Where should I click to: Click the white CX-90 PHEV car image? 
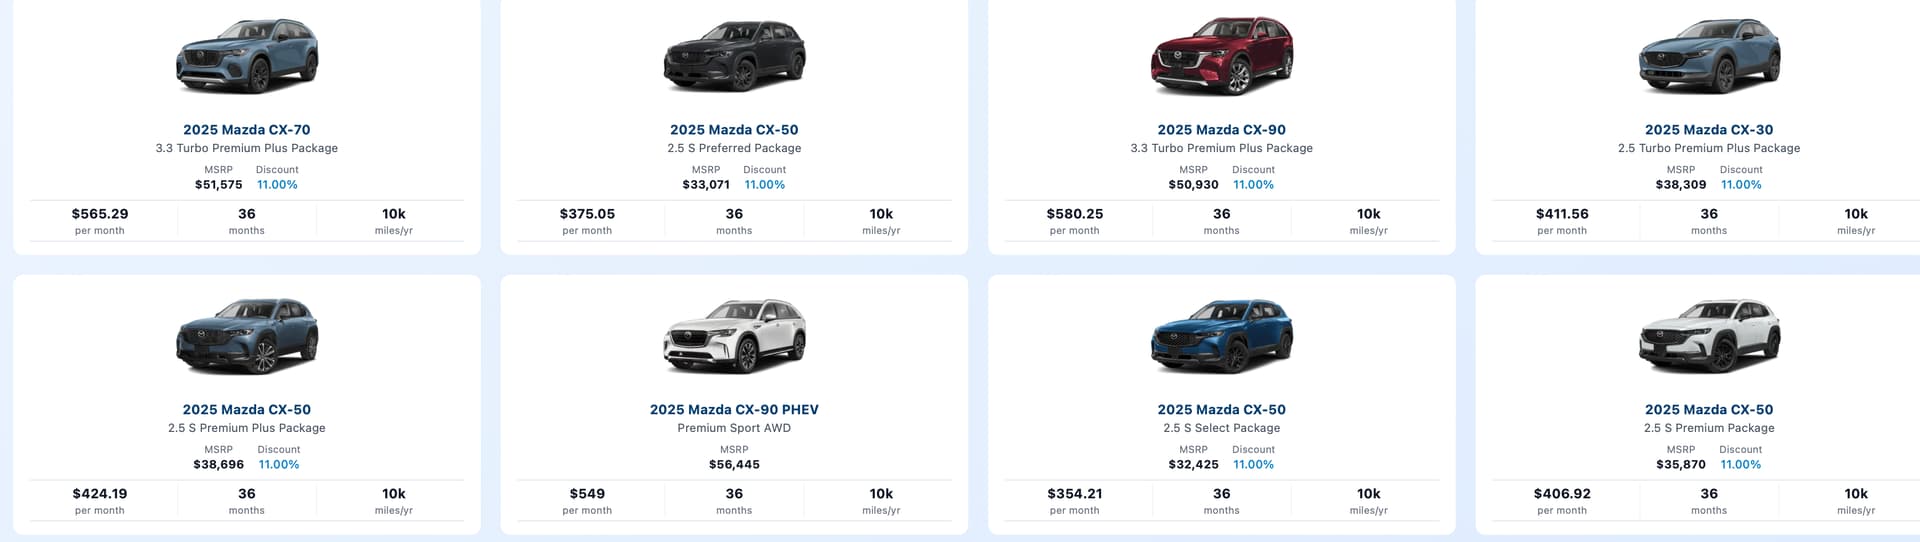pos(734,337)
